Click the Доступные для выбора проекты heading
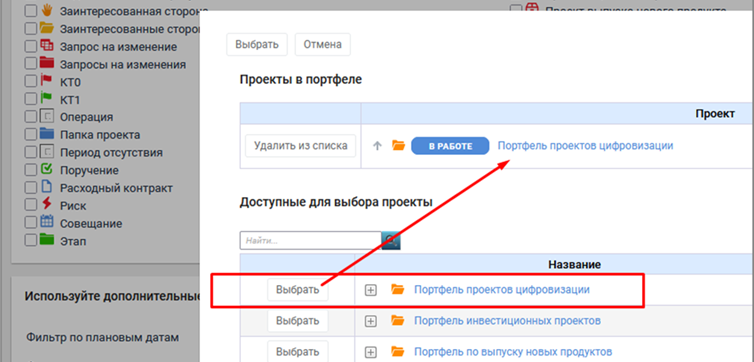Viewport: 754px width, 362px height. [x=336, y=202]
